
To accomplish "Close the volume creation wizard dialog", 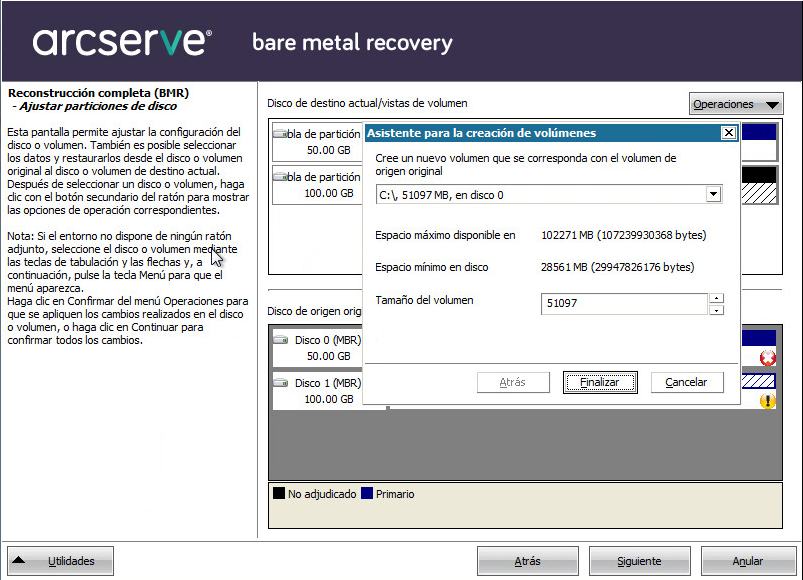I will [728, 133].
